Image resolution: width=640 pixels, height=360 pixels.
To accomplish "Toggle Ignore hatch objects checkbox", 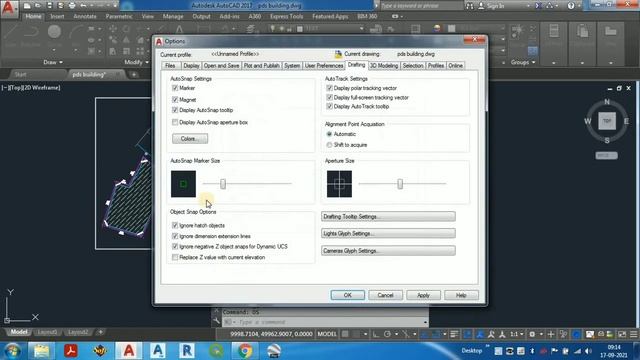I will coord(175,225).
